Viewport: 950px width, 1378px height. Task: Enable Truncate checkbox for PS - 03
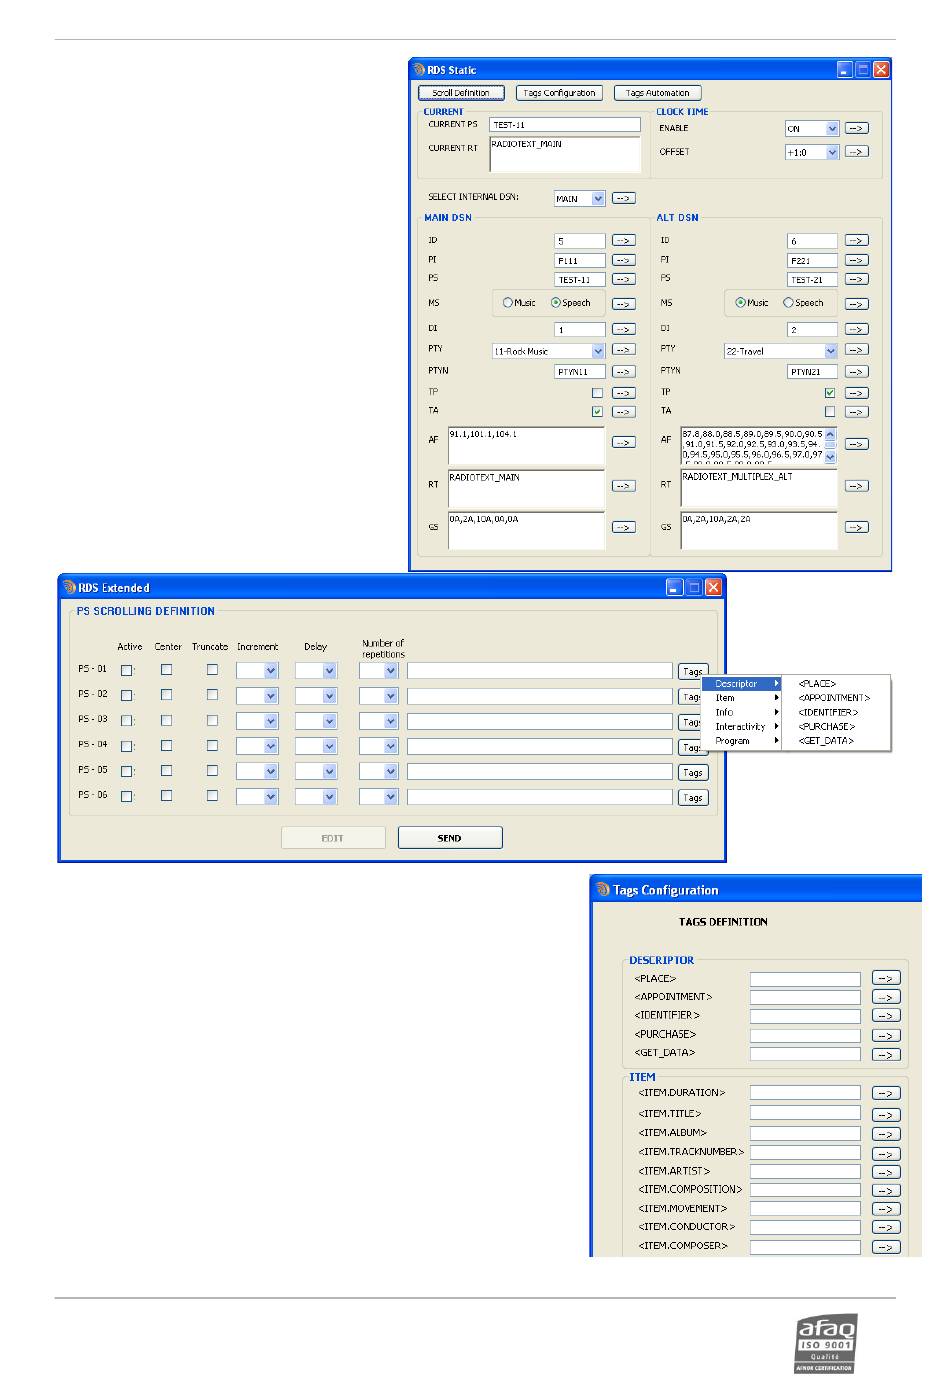[212, 720]
